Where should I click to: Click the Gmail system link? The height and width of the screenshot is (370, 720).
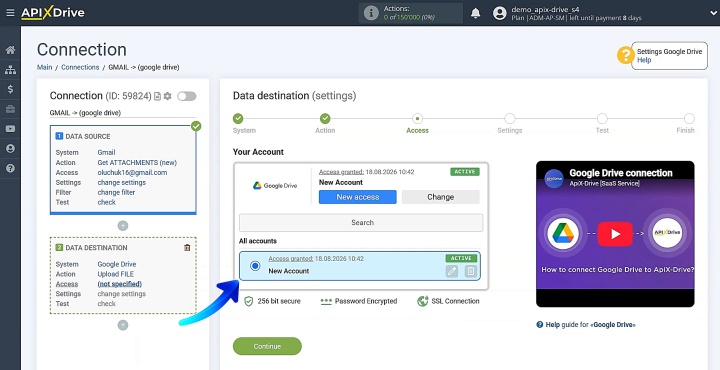coord(106,152)
